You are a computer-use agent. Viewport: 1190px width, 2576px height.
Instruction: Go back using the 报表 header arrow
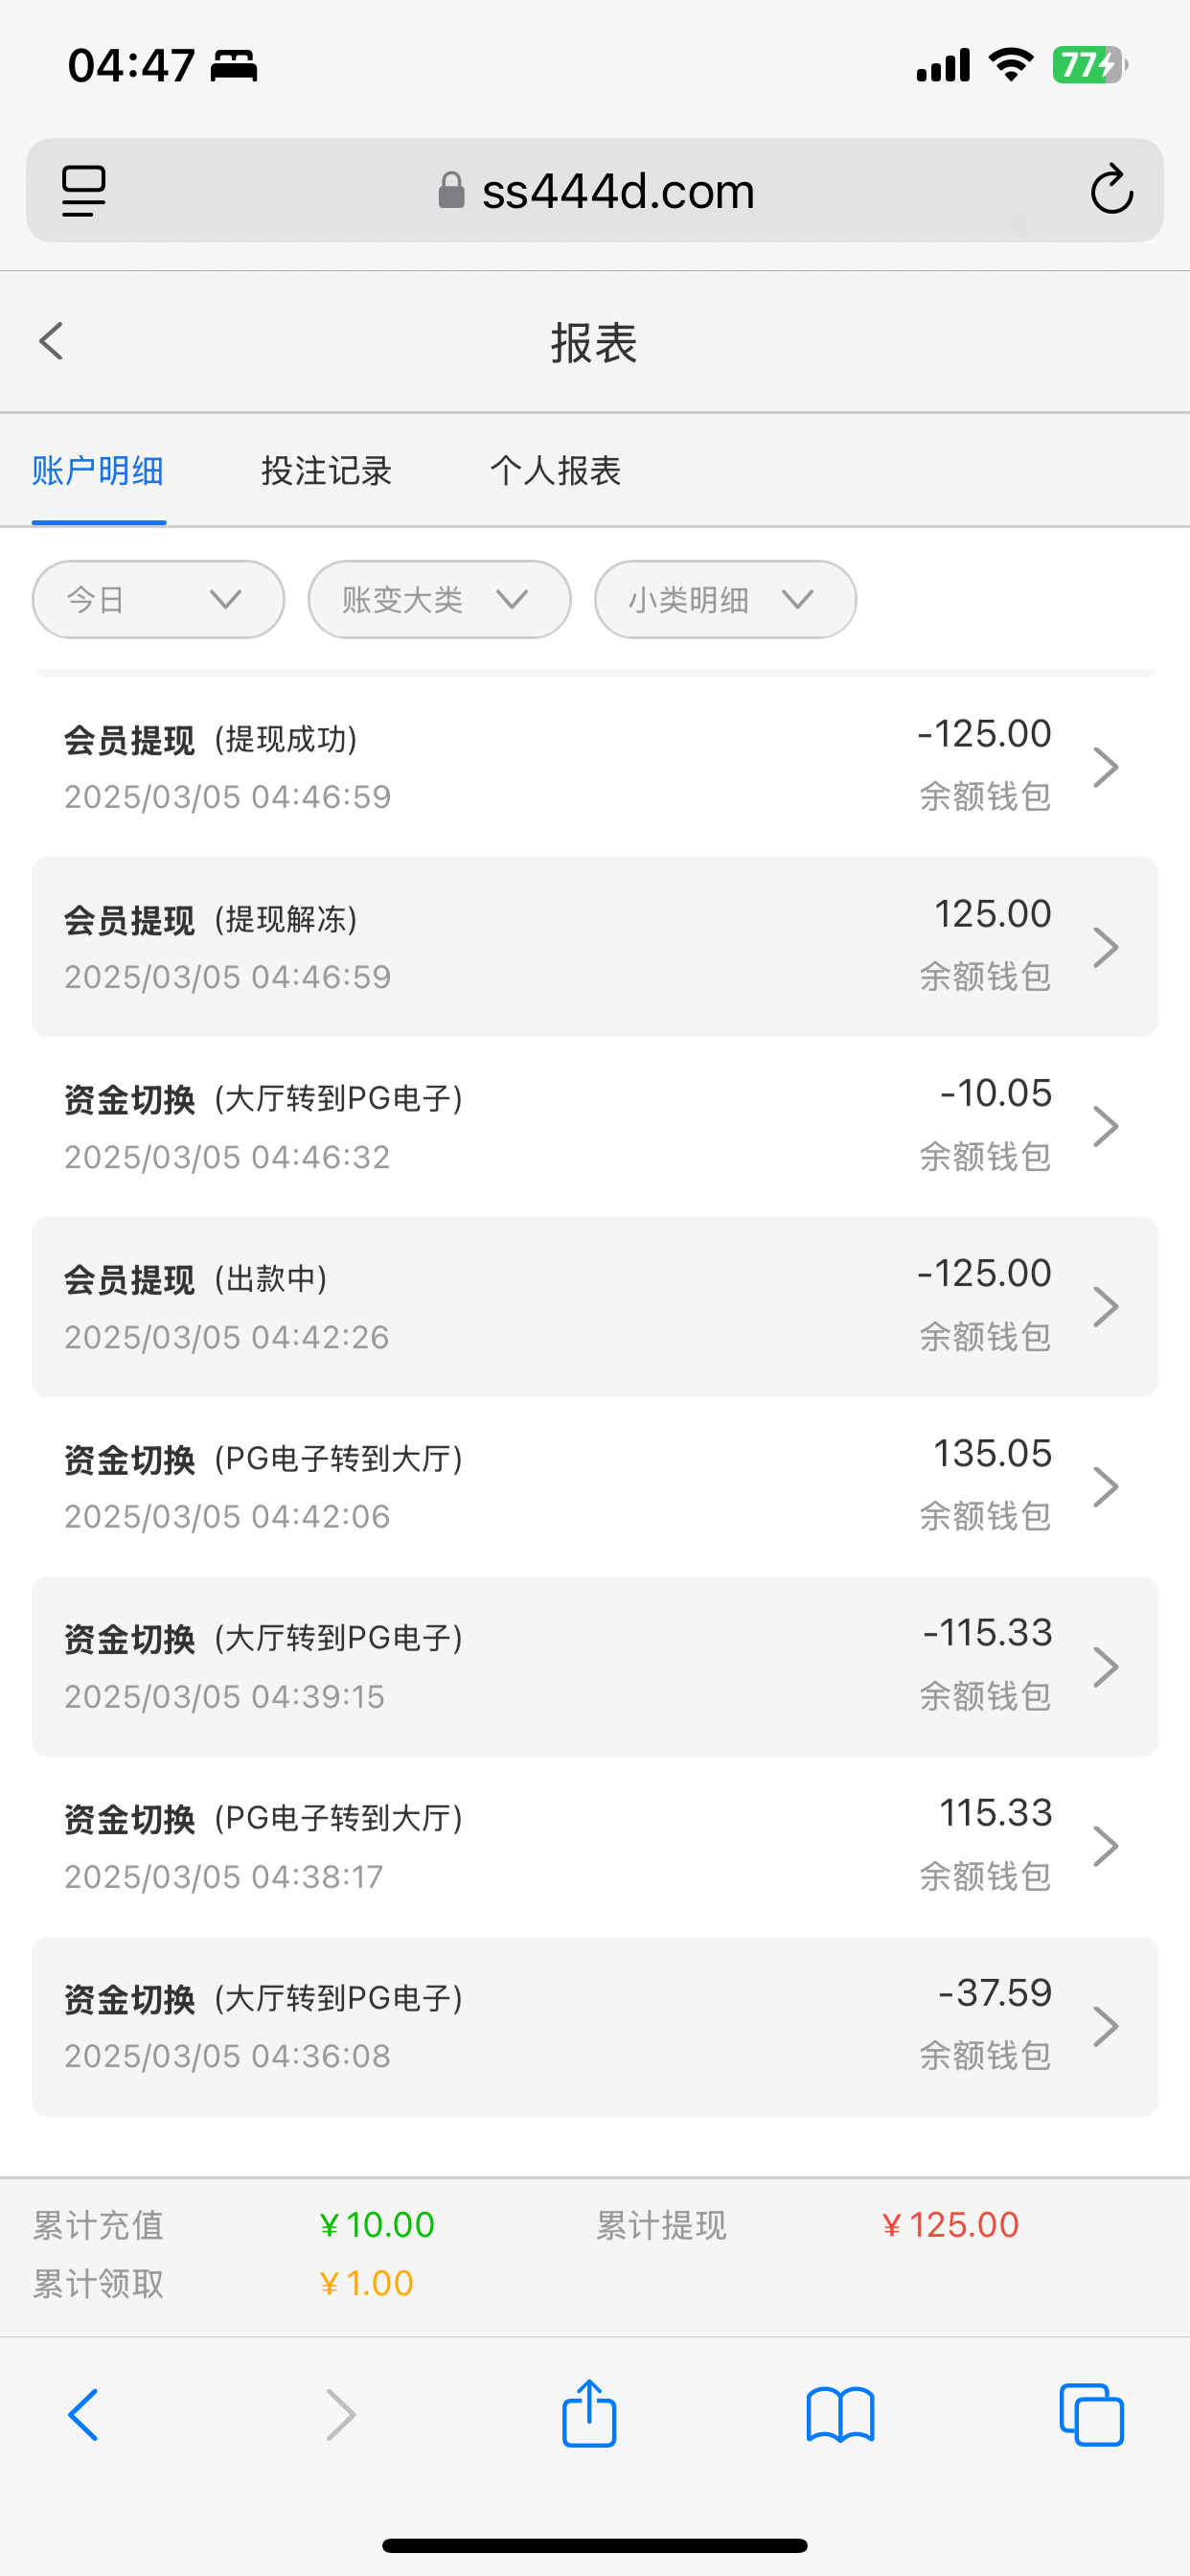52,341
